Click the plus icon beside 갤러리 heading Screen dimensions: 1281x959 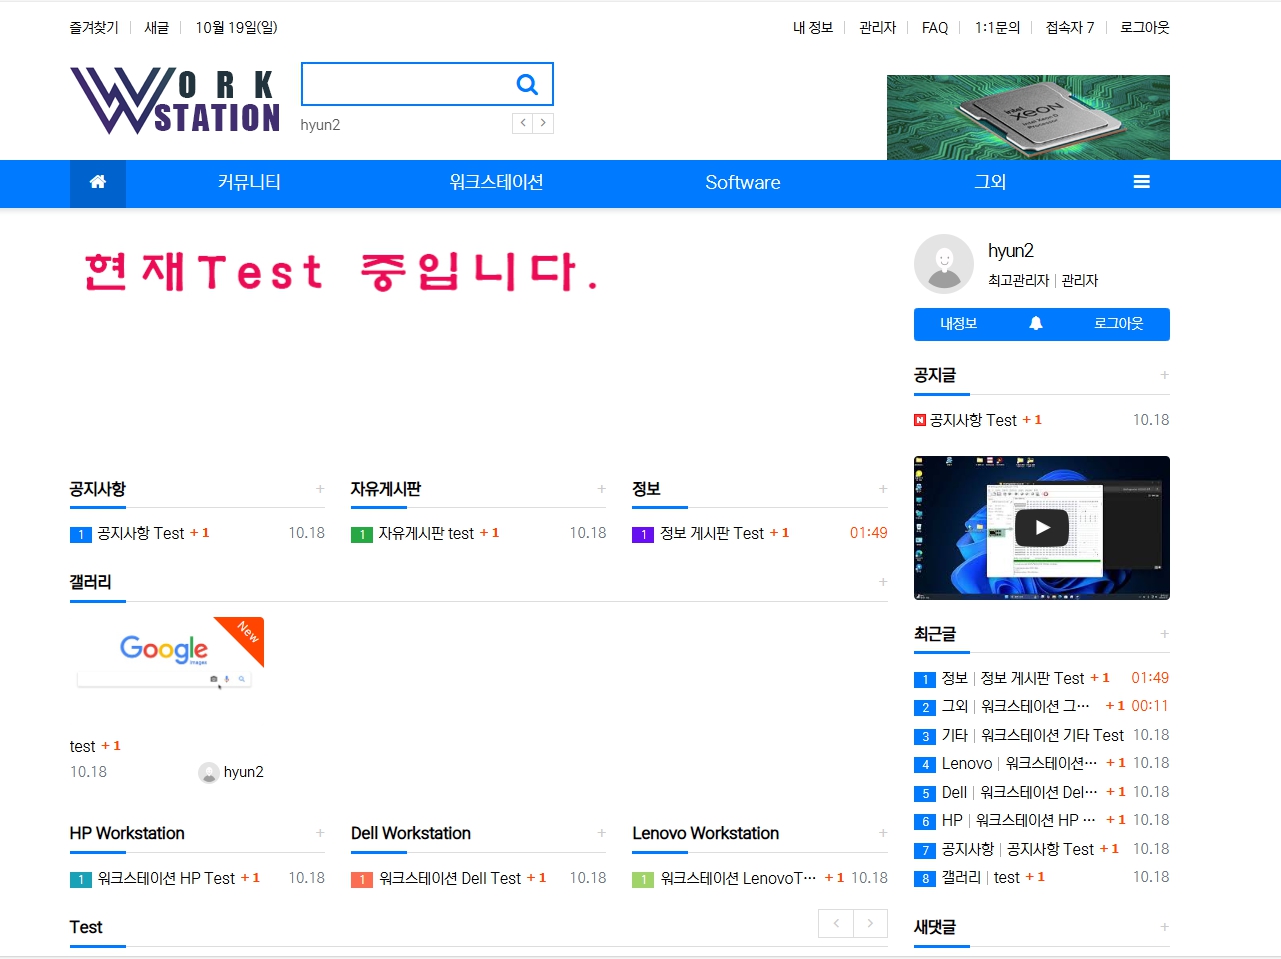pyautogui.click(x=883, y=582)
